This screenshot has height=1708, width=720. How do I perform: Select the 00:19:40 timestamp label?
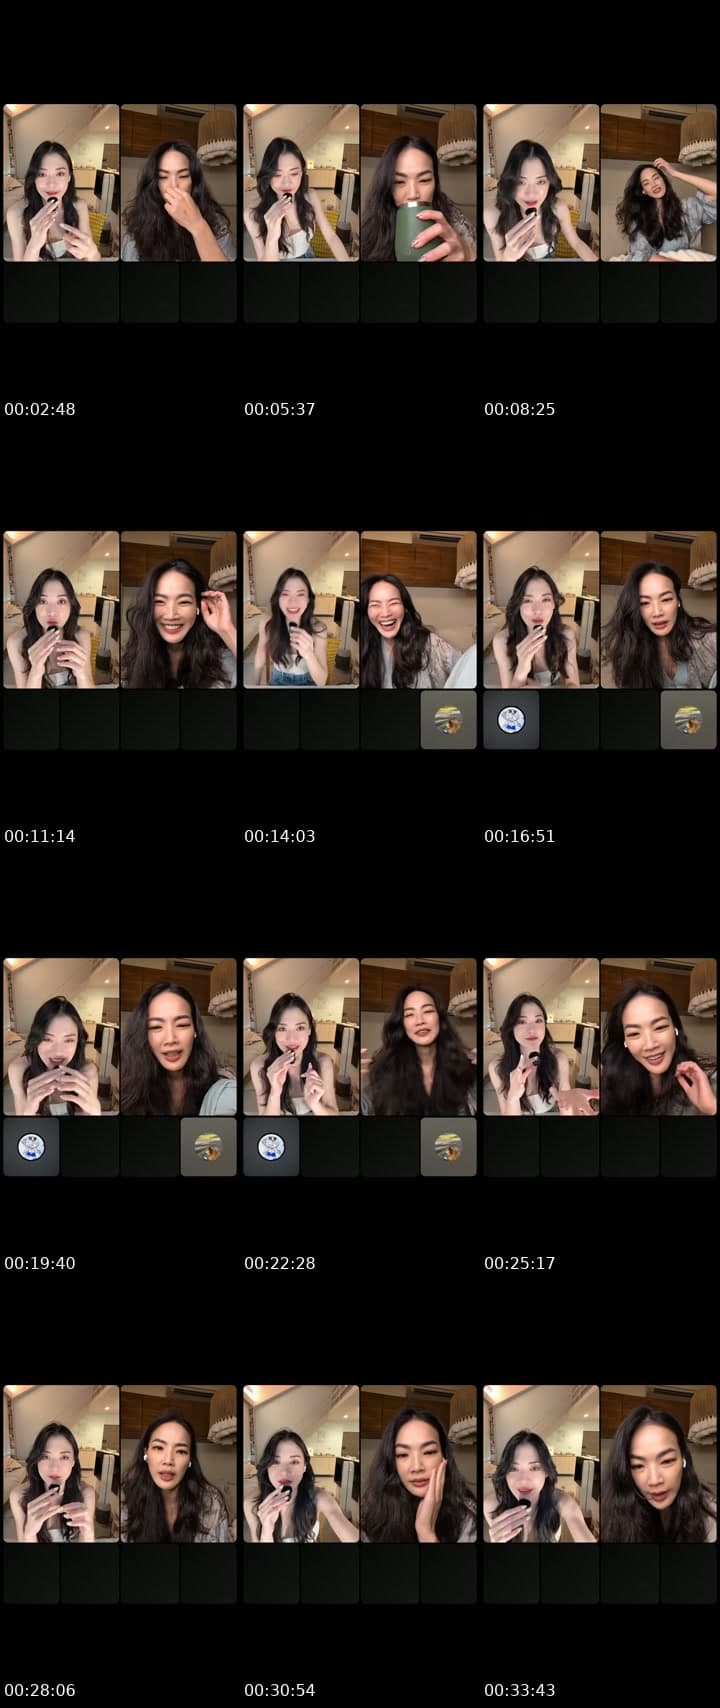(40, 1263)
